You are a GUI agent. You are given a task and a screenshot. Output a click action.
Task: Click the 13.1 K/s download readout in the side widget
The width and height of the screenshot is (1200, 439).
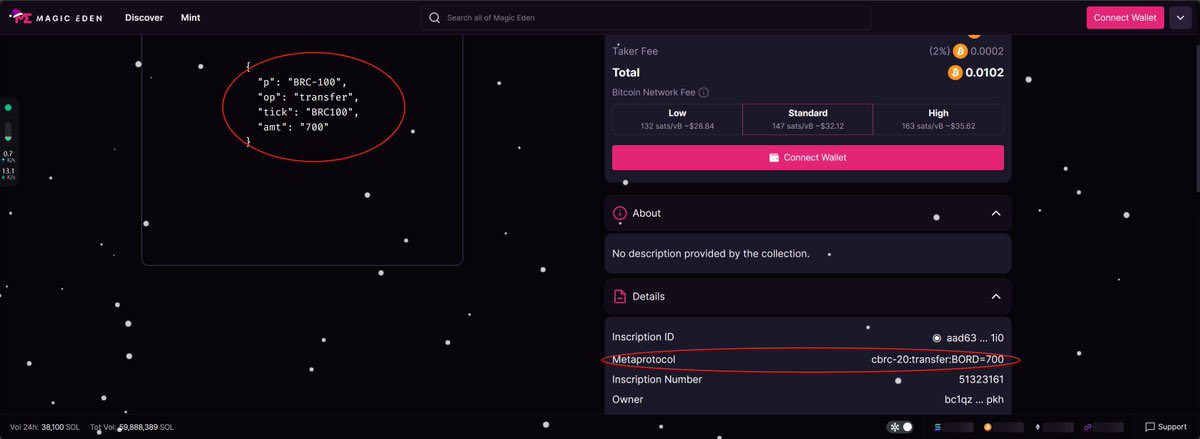pos(8,173)
